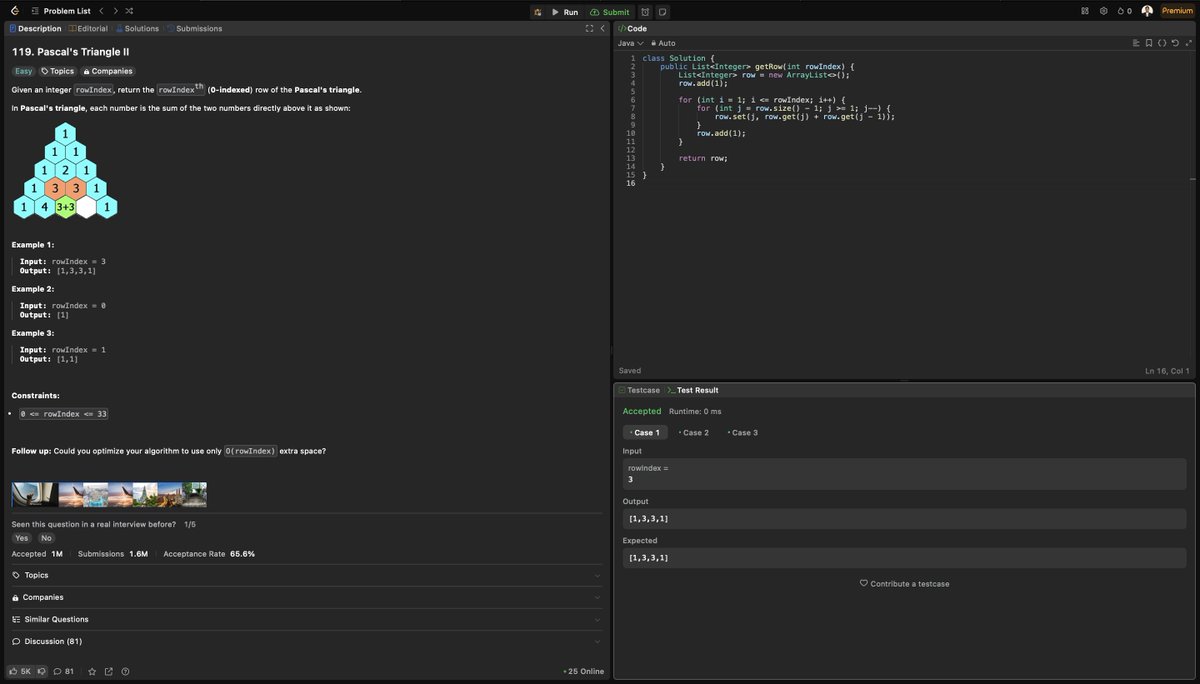The width and height of the screenshot is (1200, 684).
Task: Click the share link icon
Action: coord(109,671)
